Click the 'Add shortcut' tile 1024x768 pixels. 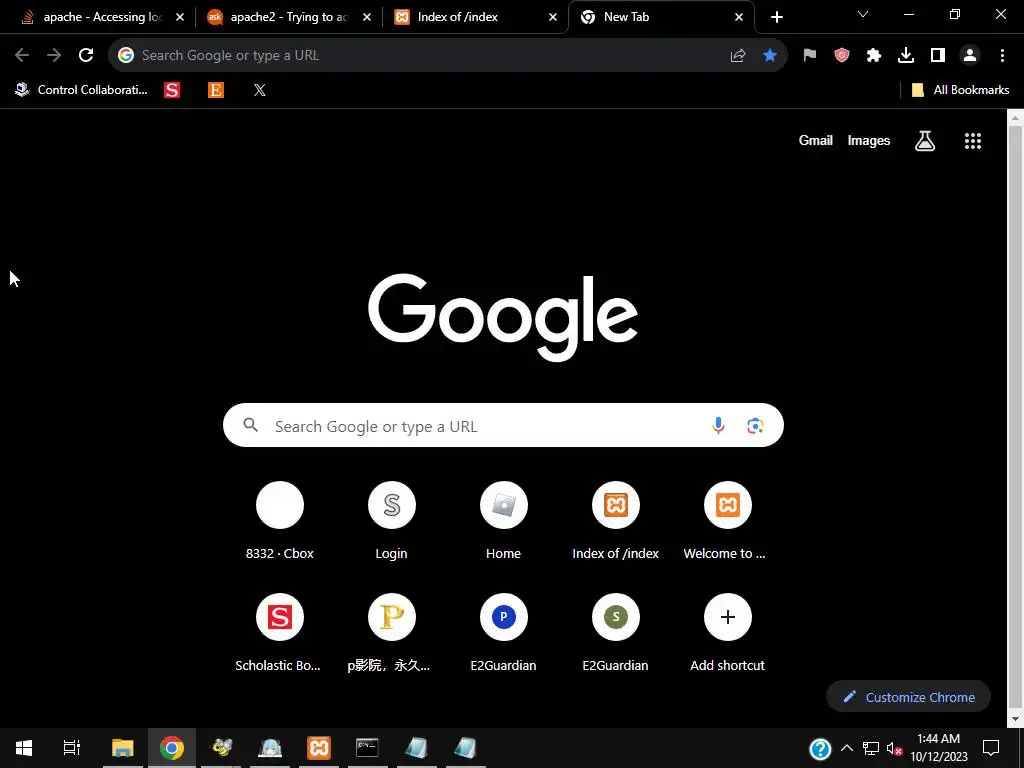click(x=728, y=633)
